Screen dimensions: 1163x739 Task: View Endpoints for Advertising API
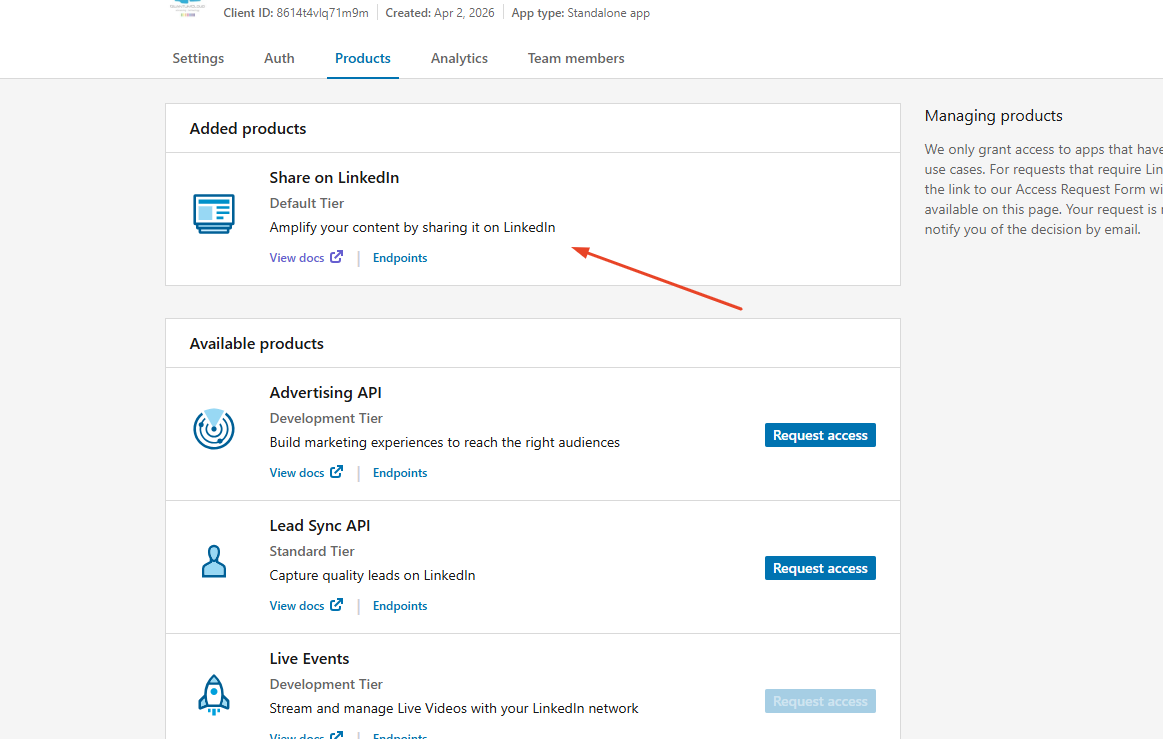click(x=400, y=473)
